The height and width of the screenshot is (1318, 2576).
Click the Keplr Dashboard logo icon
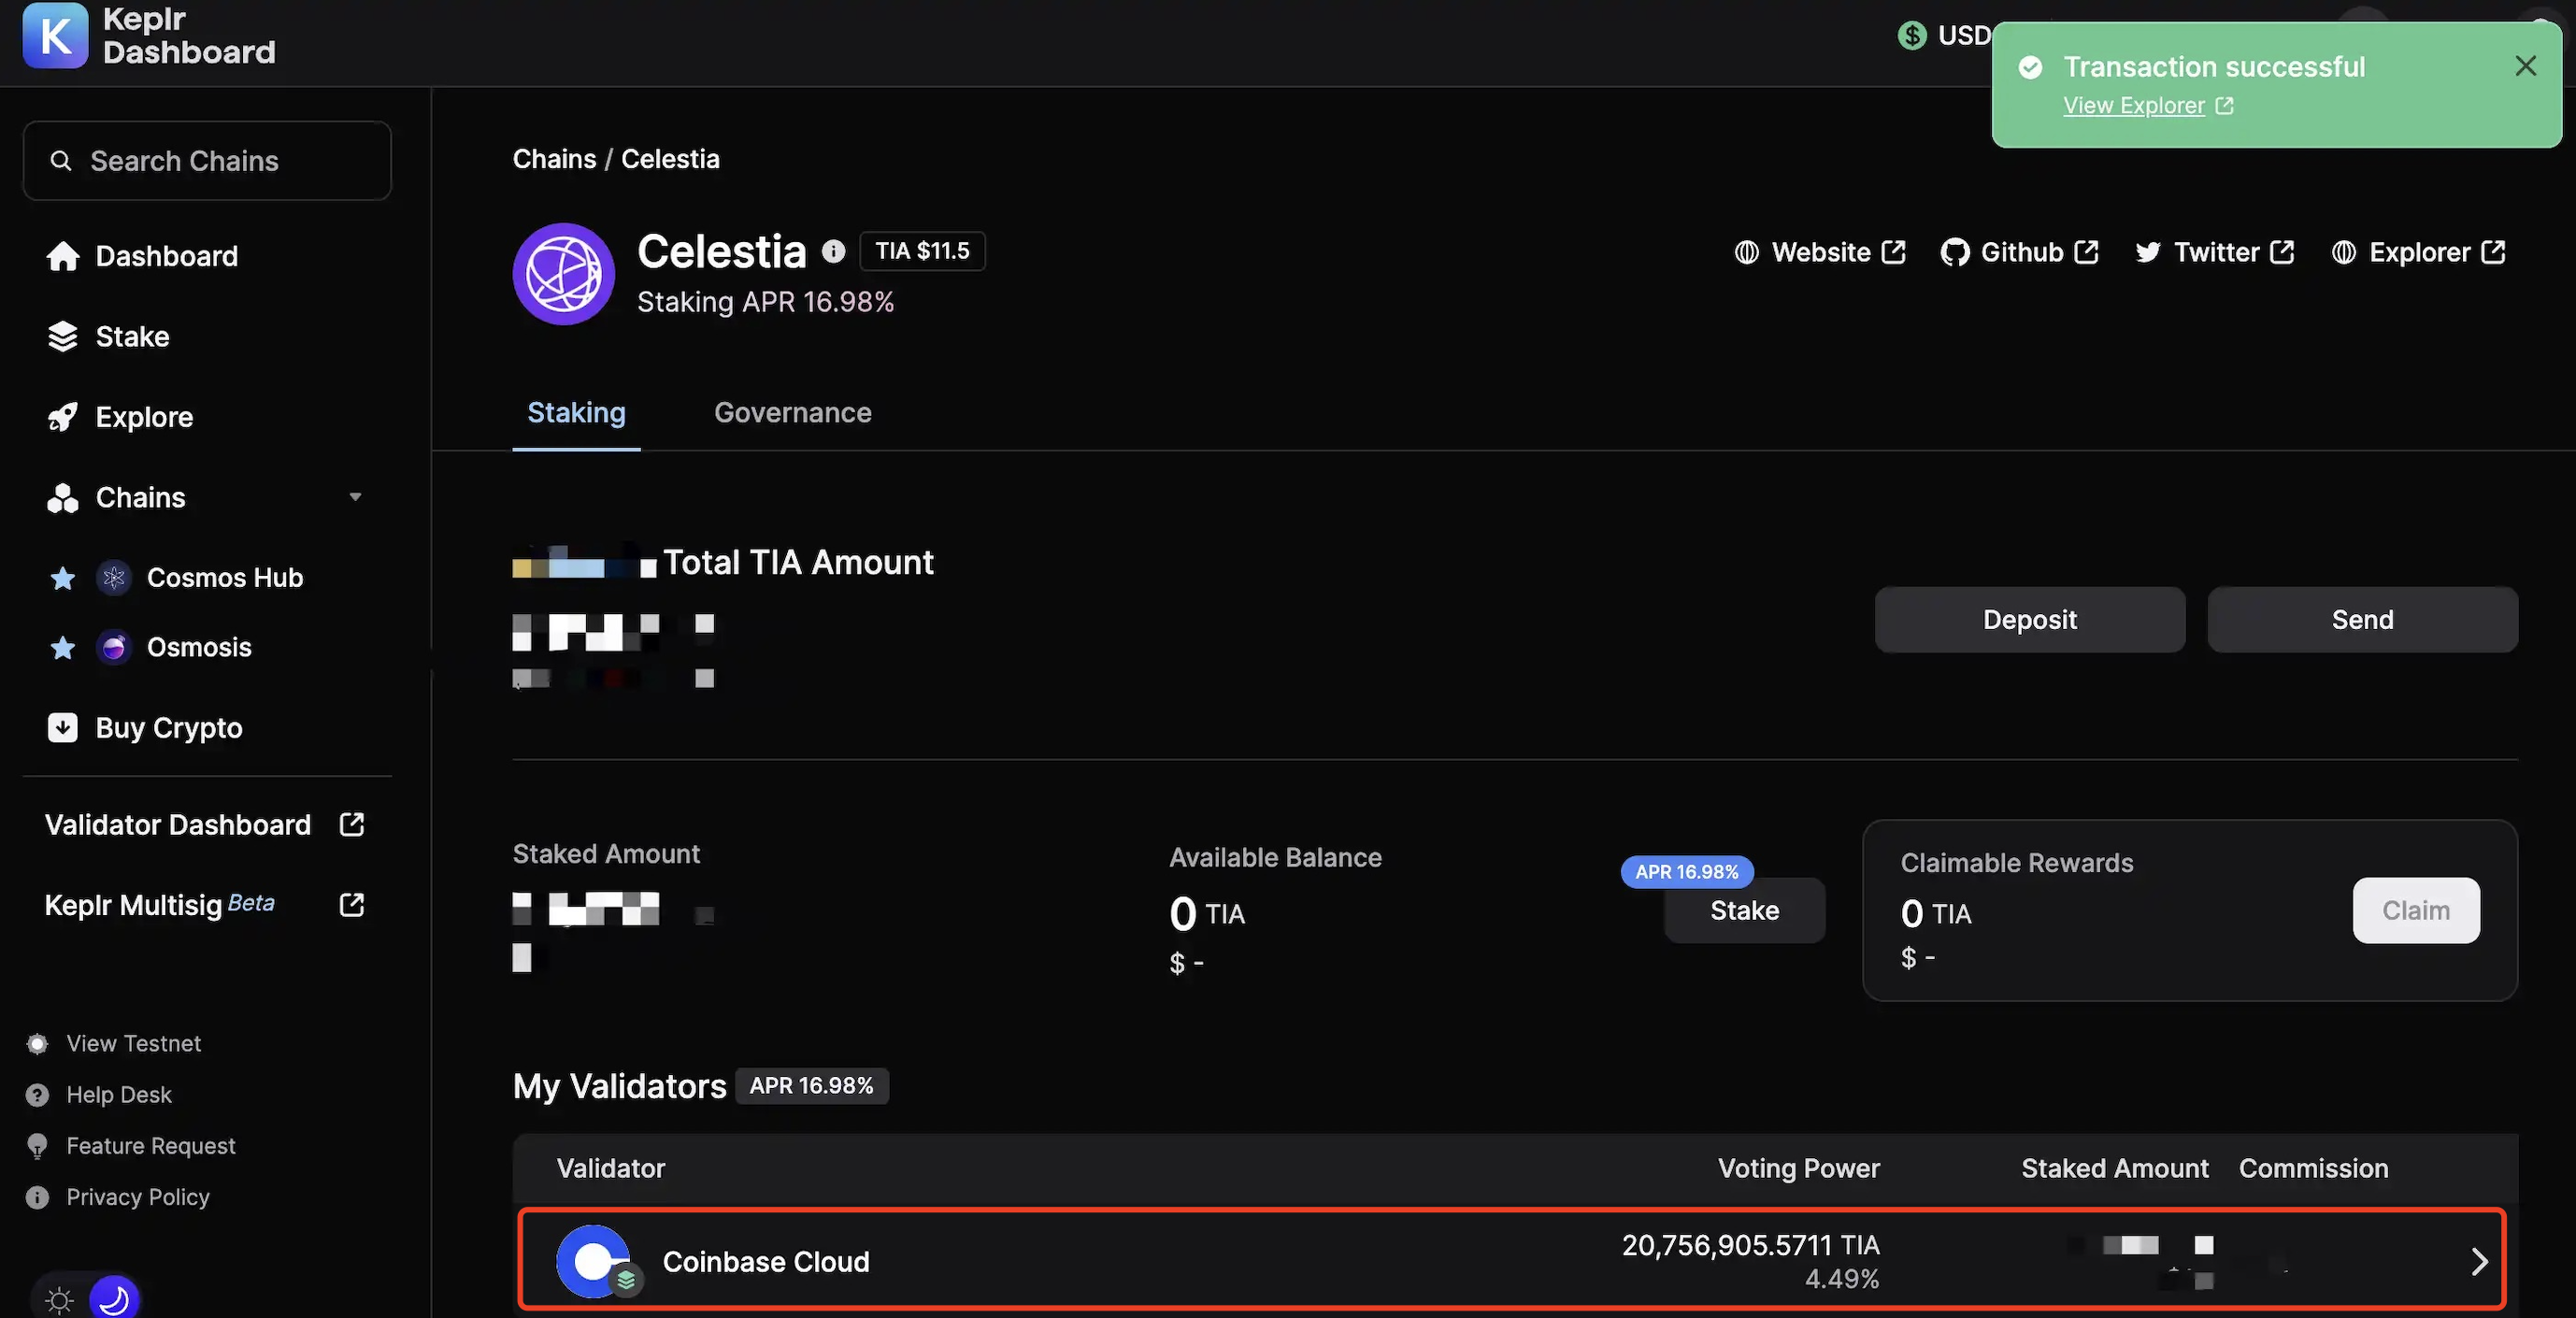click(x=55, y=36)
